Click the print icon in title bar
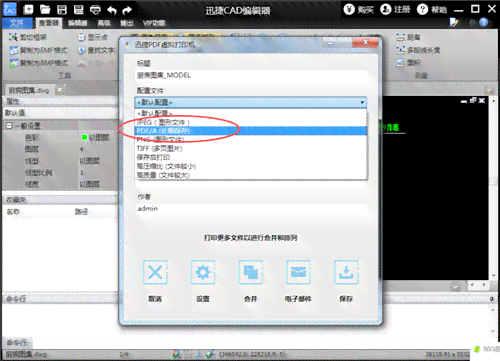 [x=95, y=10]
